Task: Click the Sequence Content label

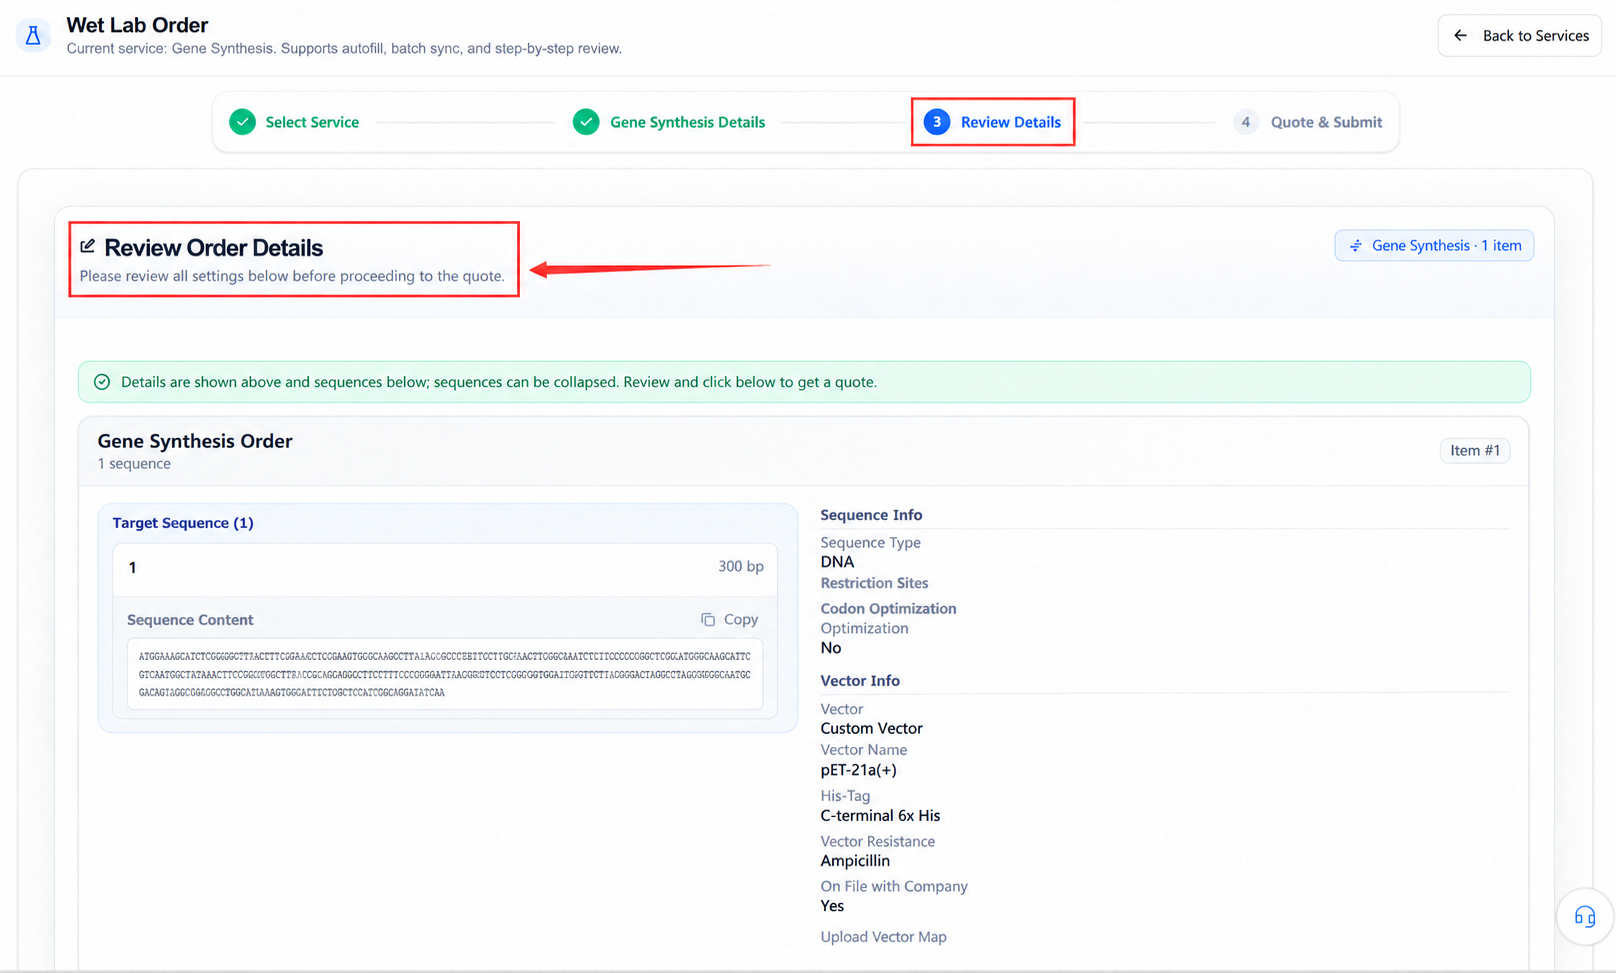Action: pyautogui.click(x=190, y=620)
